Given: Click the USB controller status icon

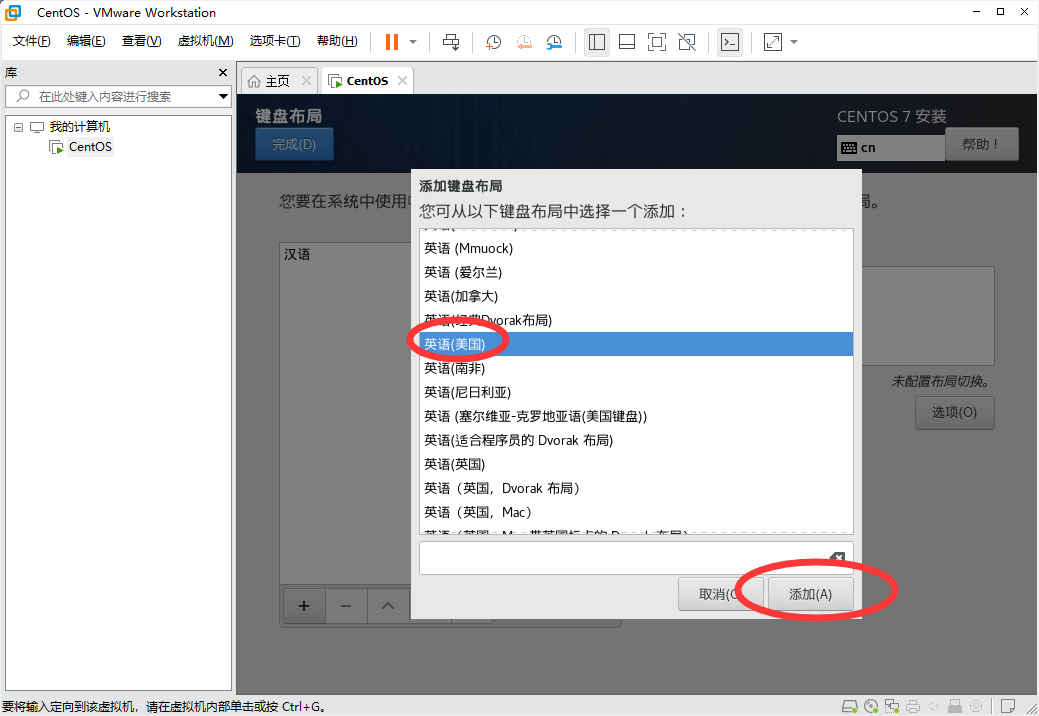Looking at the screenshot, I should [955, 706].
